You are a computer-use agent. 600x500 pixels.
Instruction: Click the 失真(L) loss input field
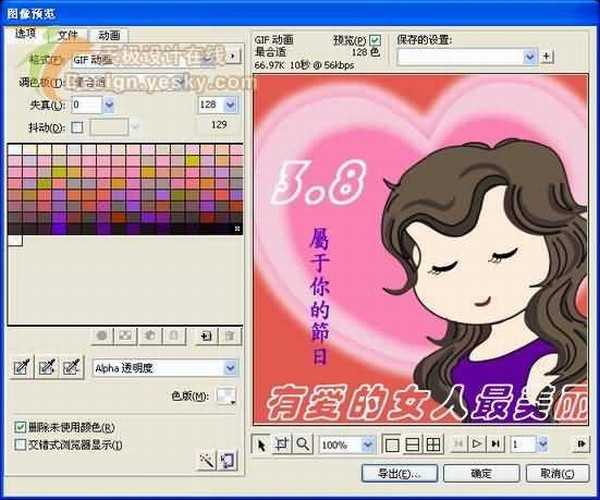click(x=87, y=104)
